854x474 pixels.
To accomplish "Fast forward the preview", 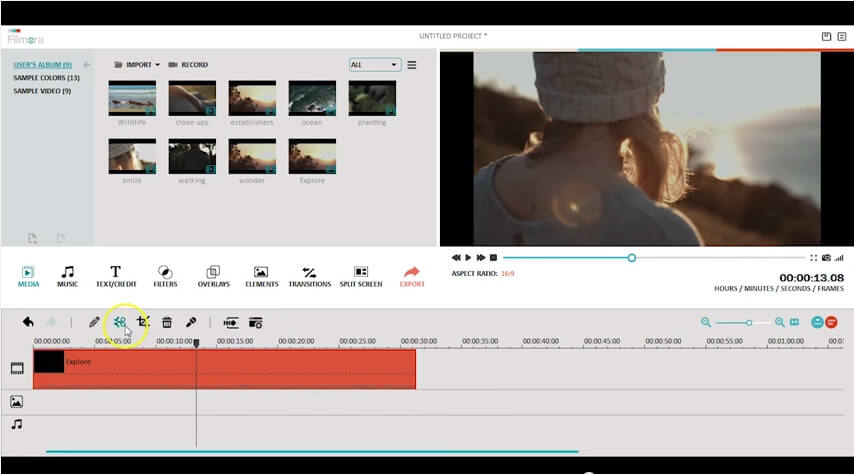I will (480, 258).
